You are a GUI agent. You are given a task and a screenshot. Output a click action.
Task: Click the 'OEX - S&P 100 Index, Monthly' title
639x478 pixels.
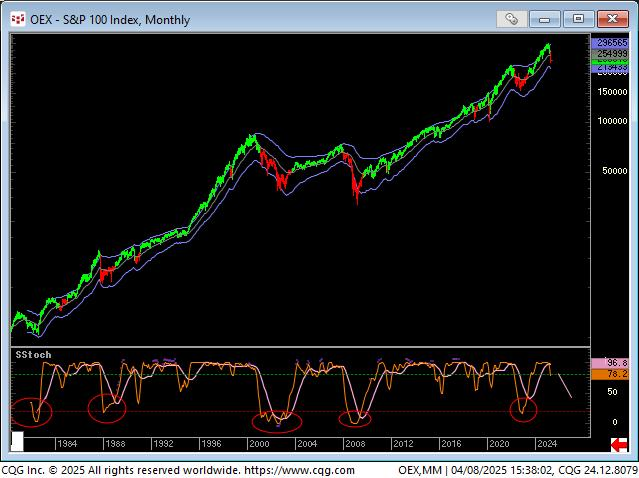110,20
